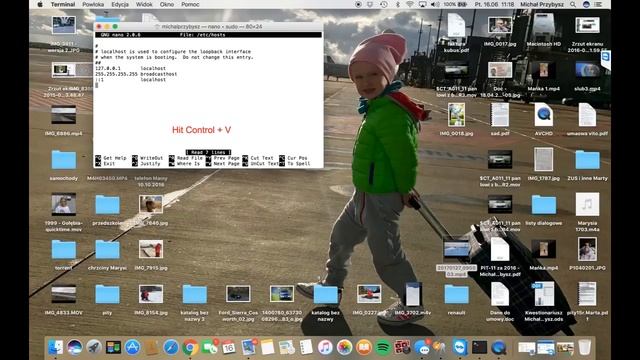Viewport: 640px width, 360px height.
Task: Open Calendar showing 16 in Dock
Action: coord(229,347)
